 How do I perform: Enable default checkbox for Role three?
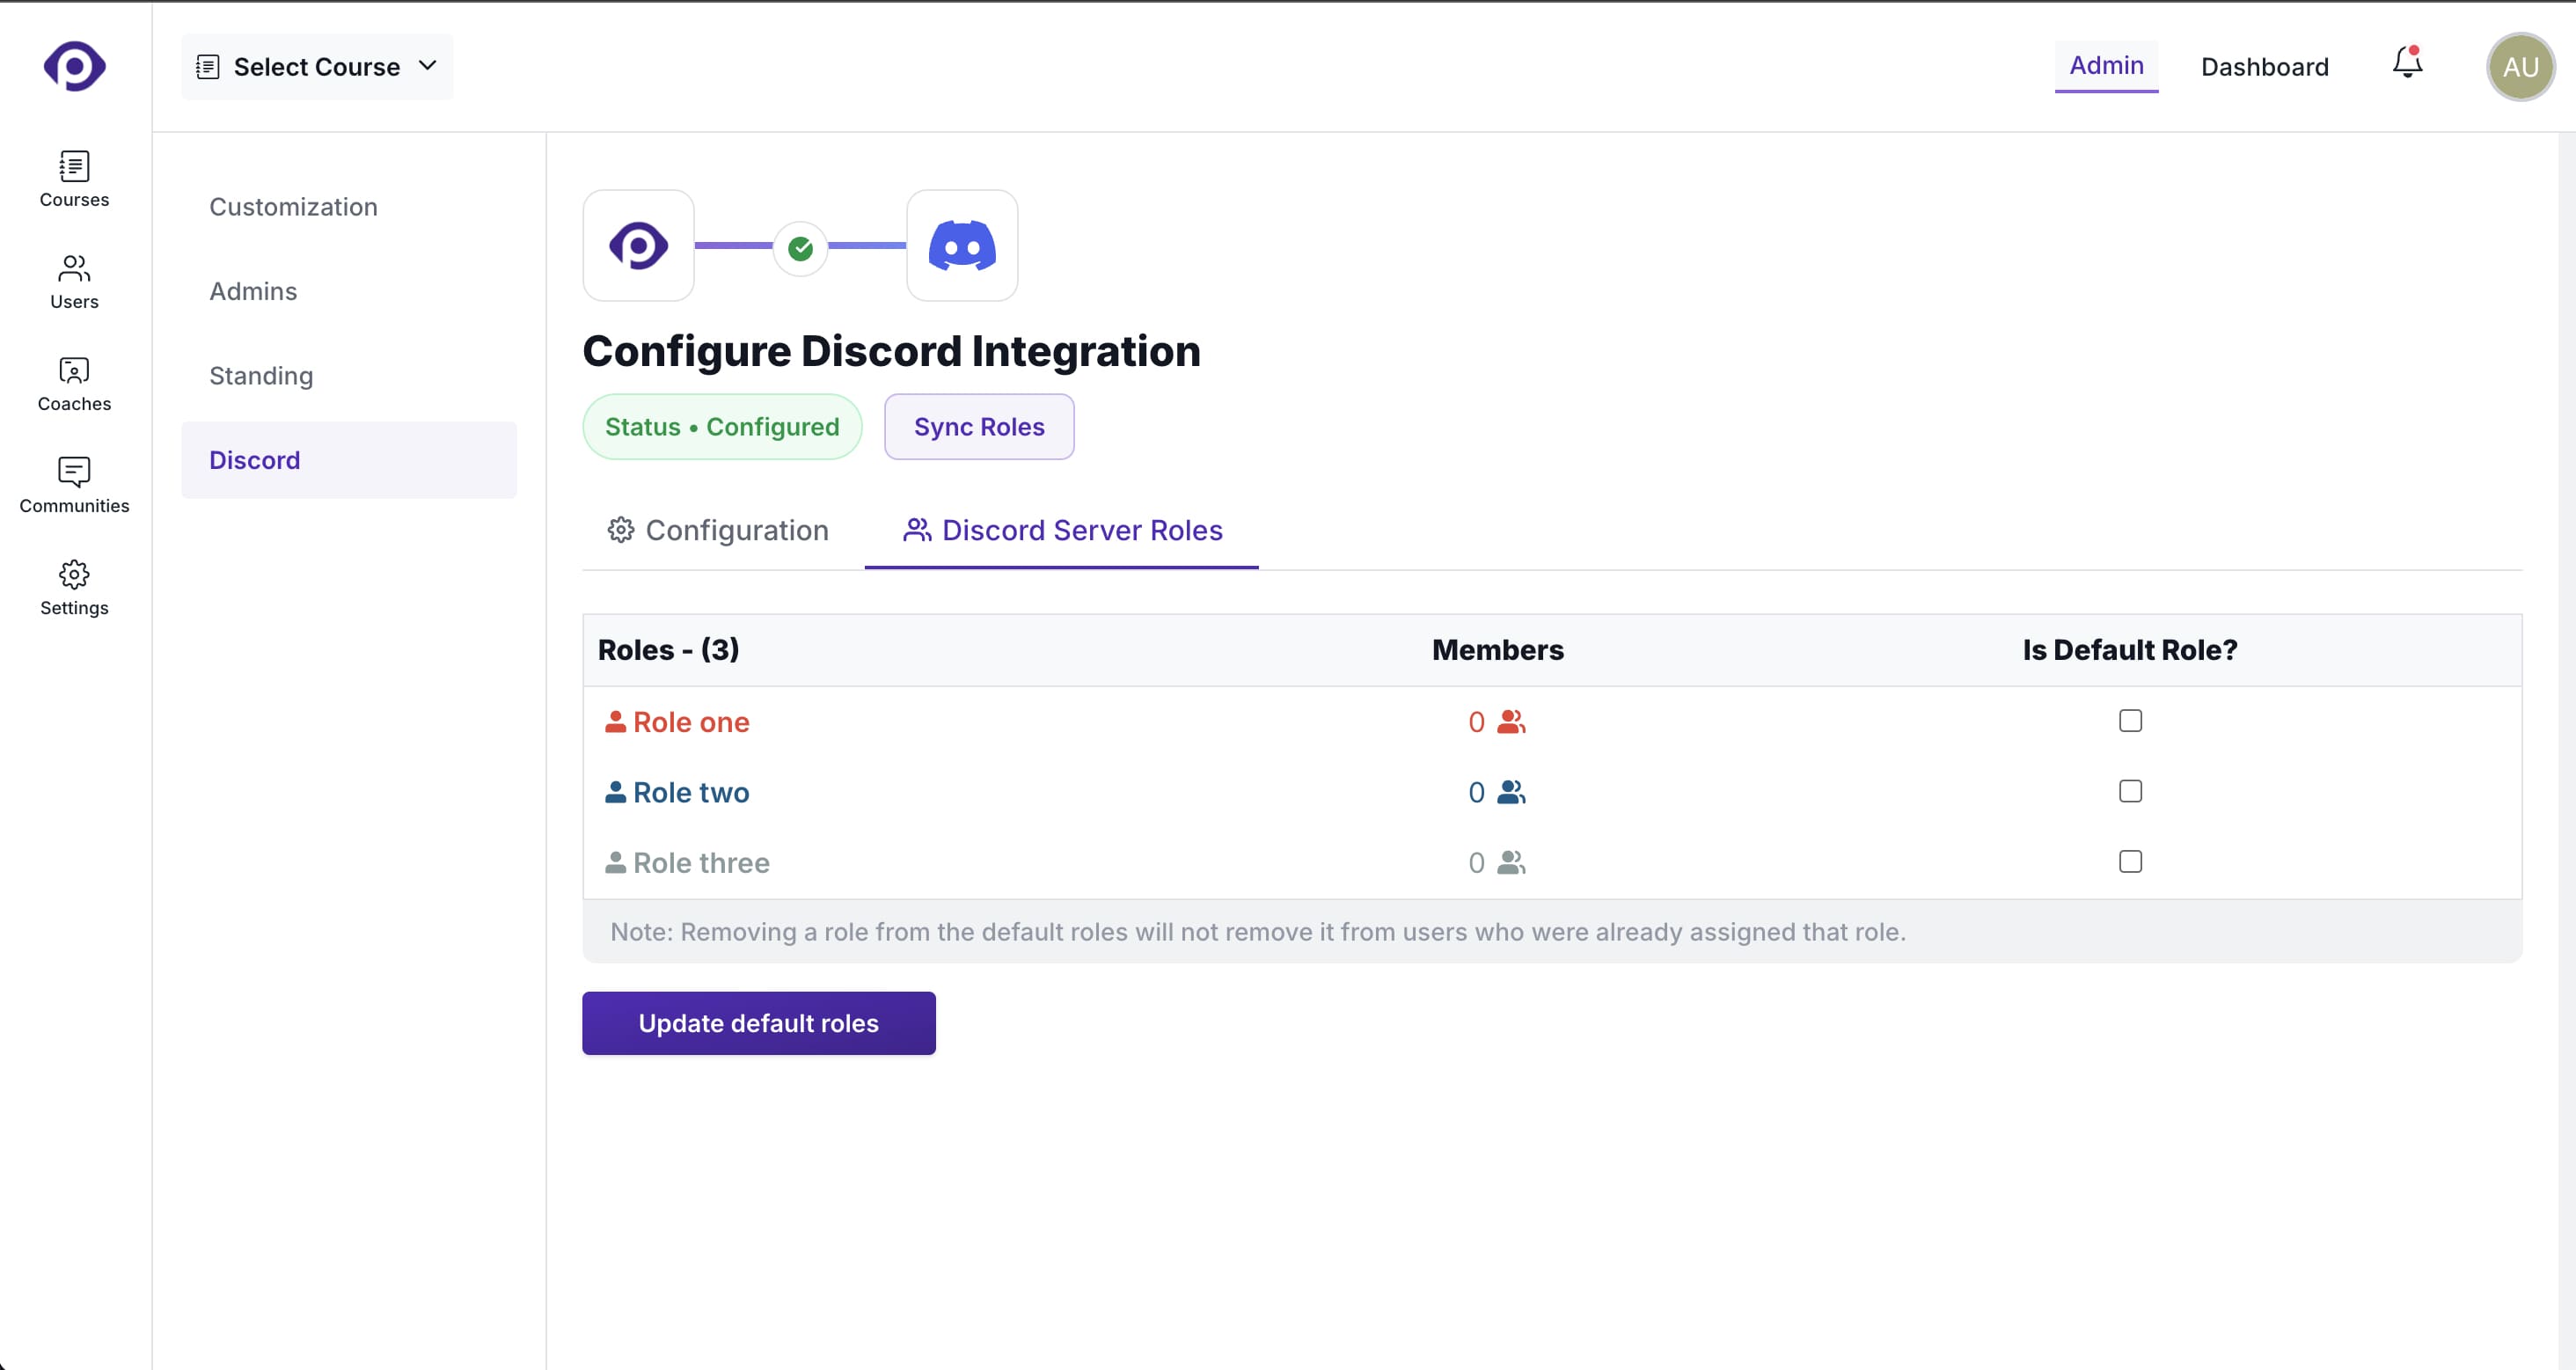pyautogui.click(x=2130, y=862)
